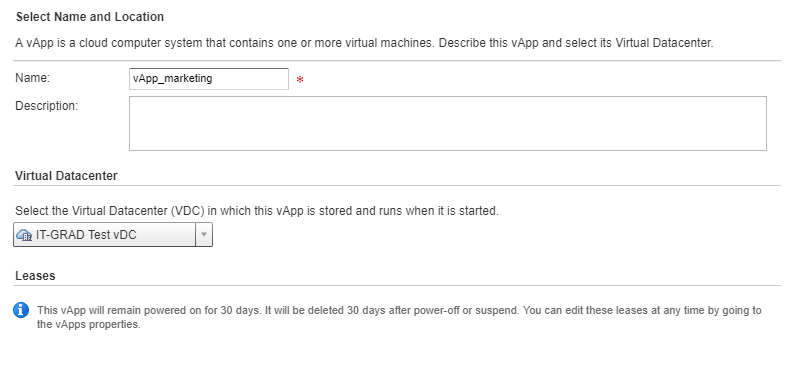The image size is (785, 368).
Task: Click the red required-field asterisk
Action: (300, 80)
